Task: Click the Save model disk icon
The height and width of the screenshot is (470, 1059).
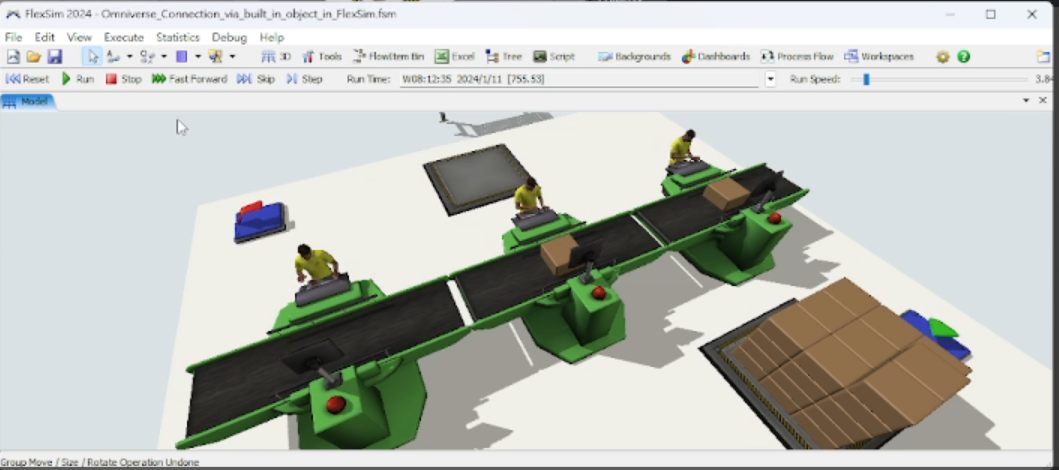Action: pos(54,57)
